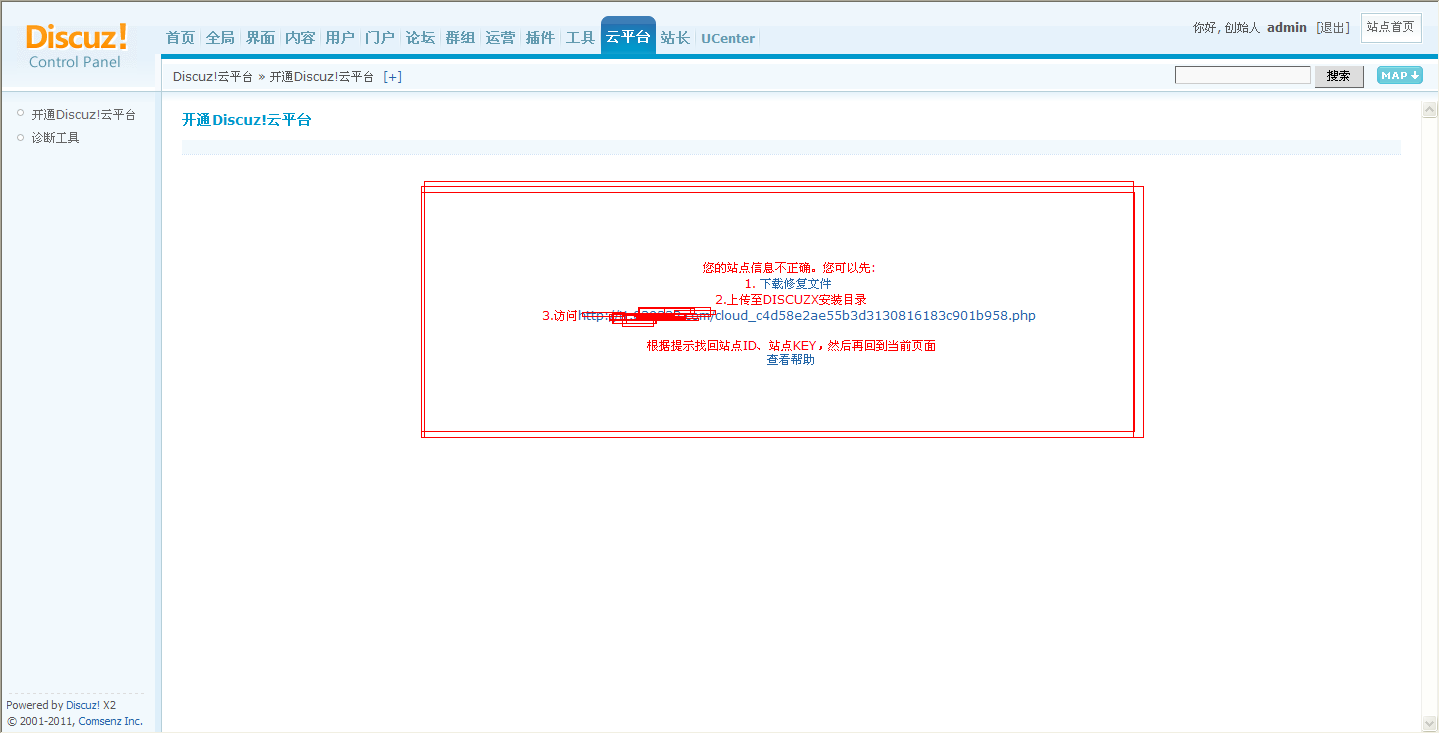Click the 您的站点信息不正确 message
This screenshot has height=734, width=1440.
point(789,268)
